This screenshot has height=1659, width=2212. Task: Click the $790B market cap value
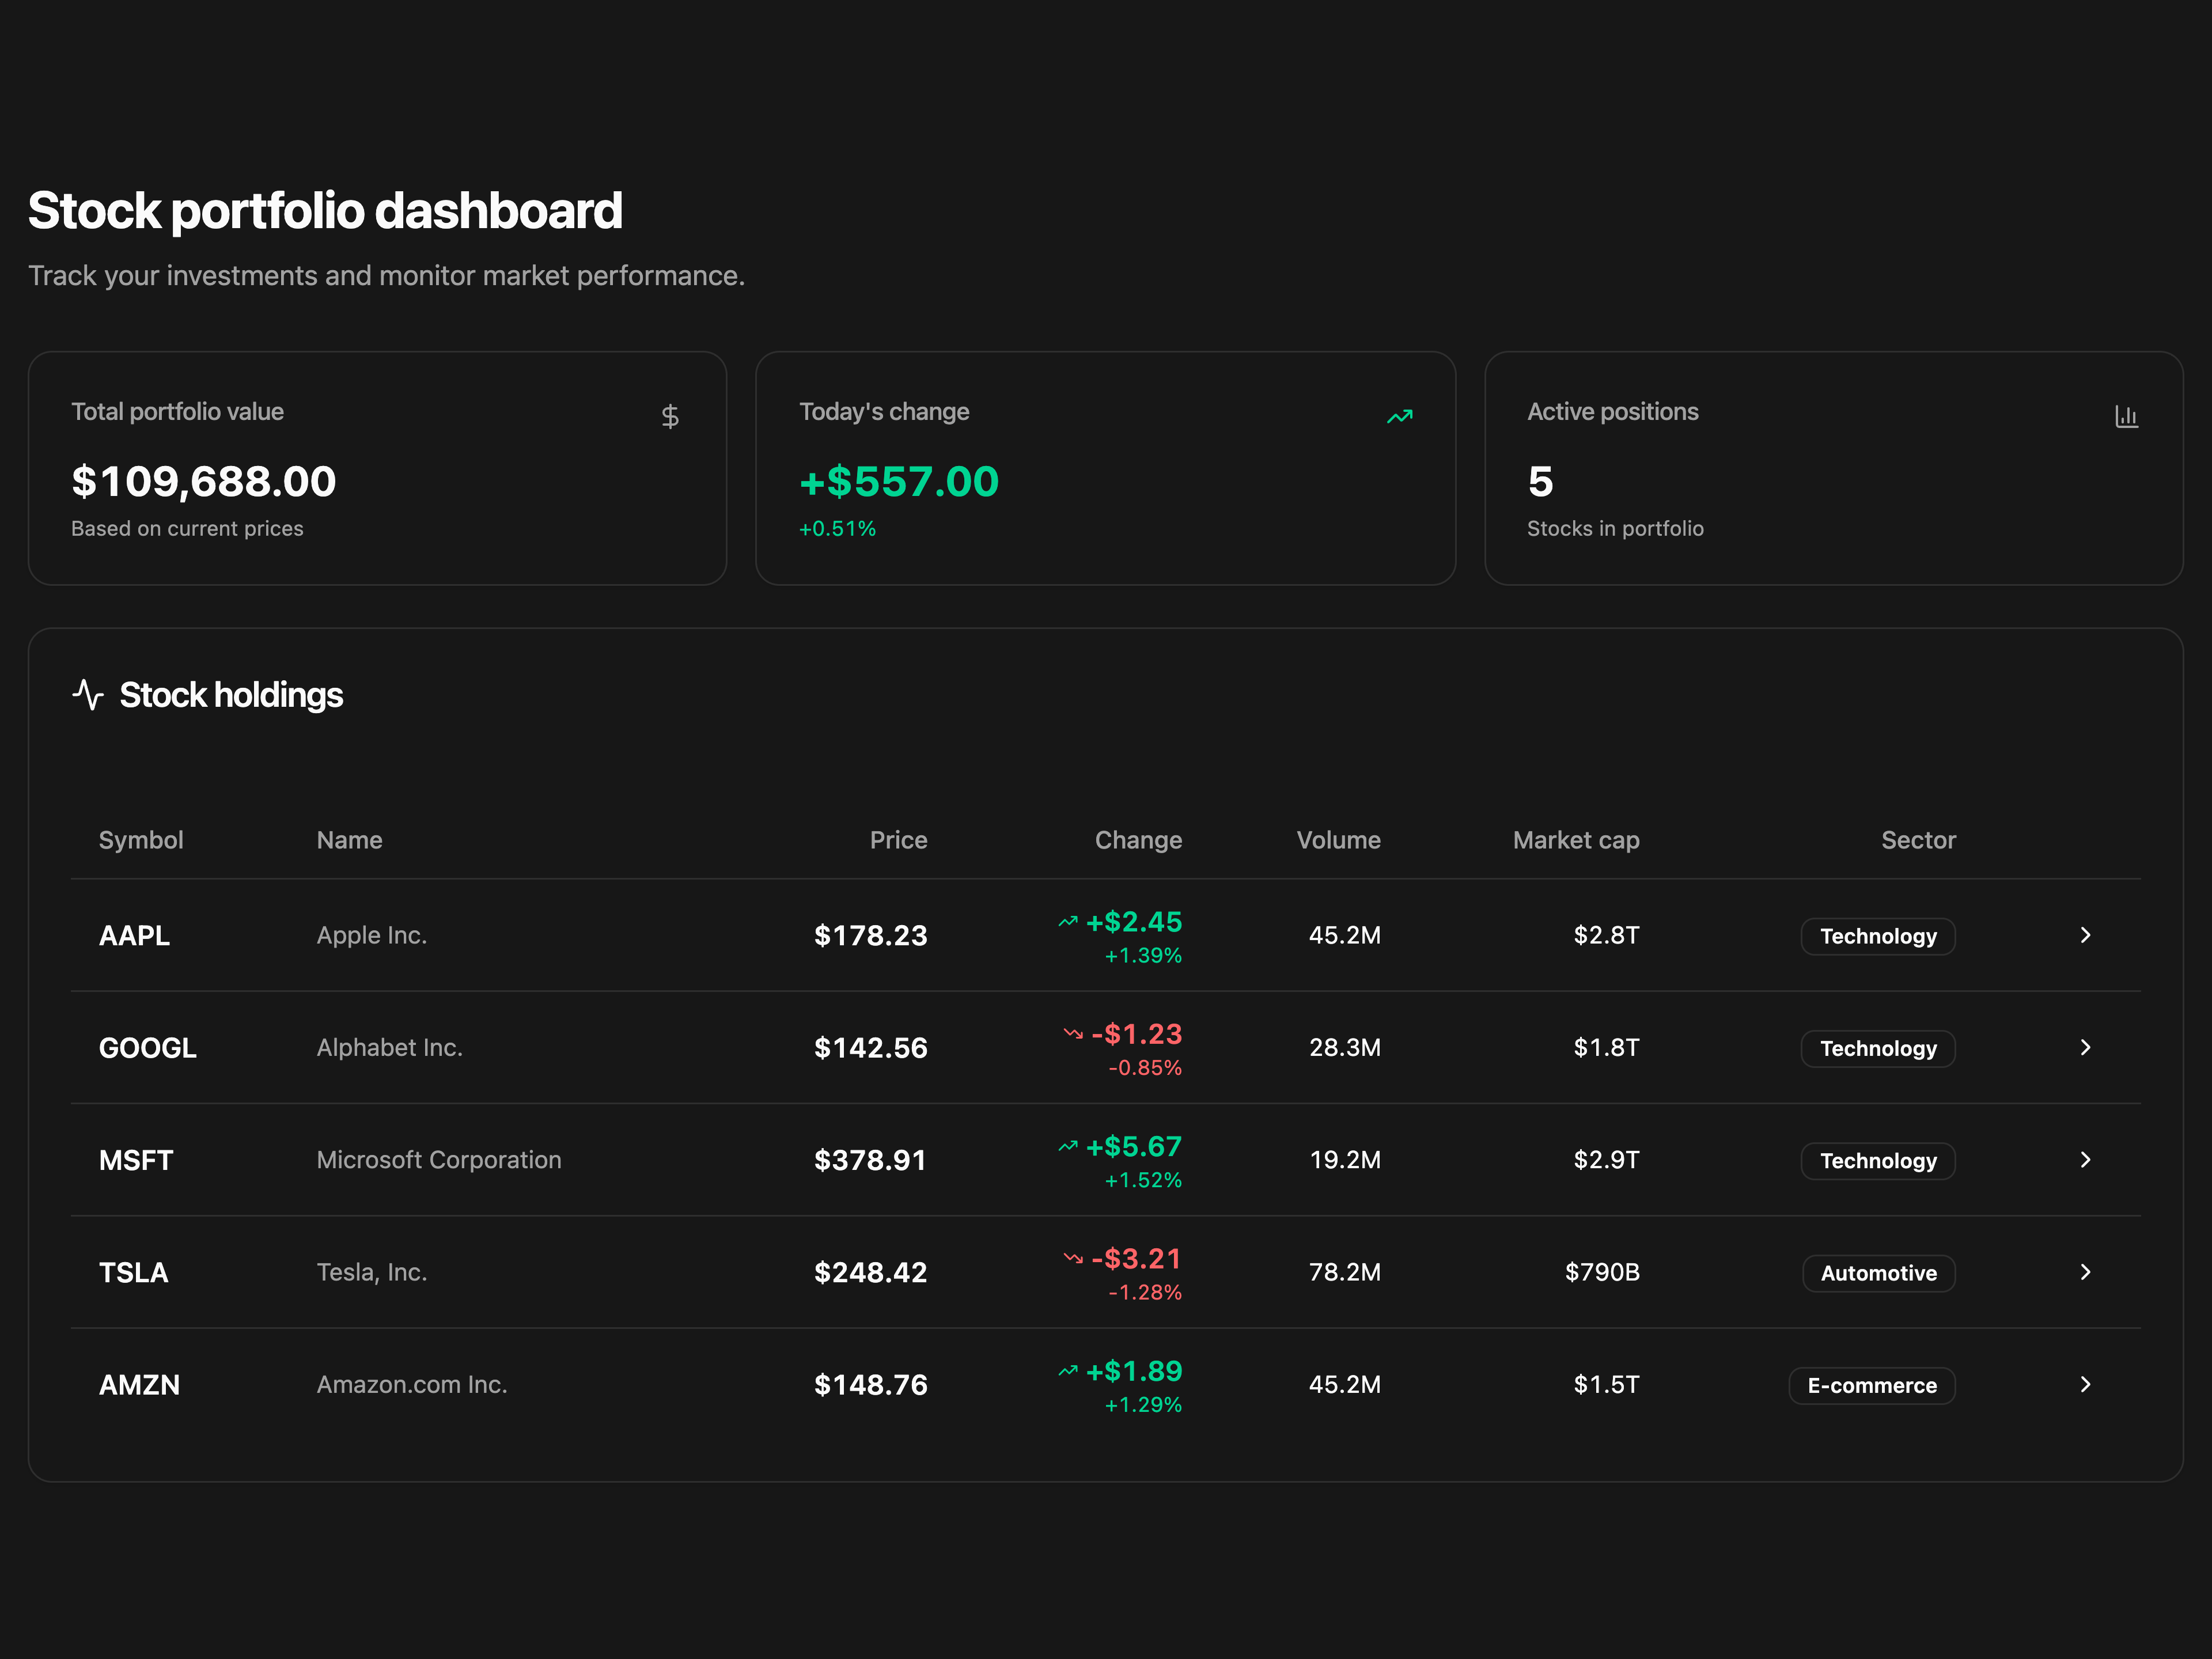[x=1602, y=1272]
